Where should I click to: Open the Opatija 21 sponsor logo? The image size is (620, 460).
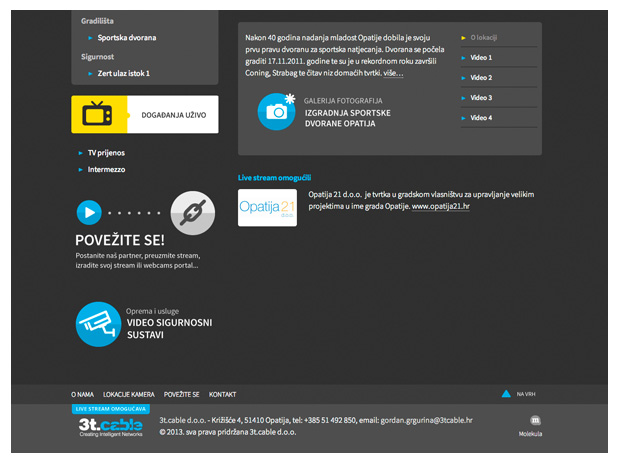(x=267, y=206)
